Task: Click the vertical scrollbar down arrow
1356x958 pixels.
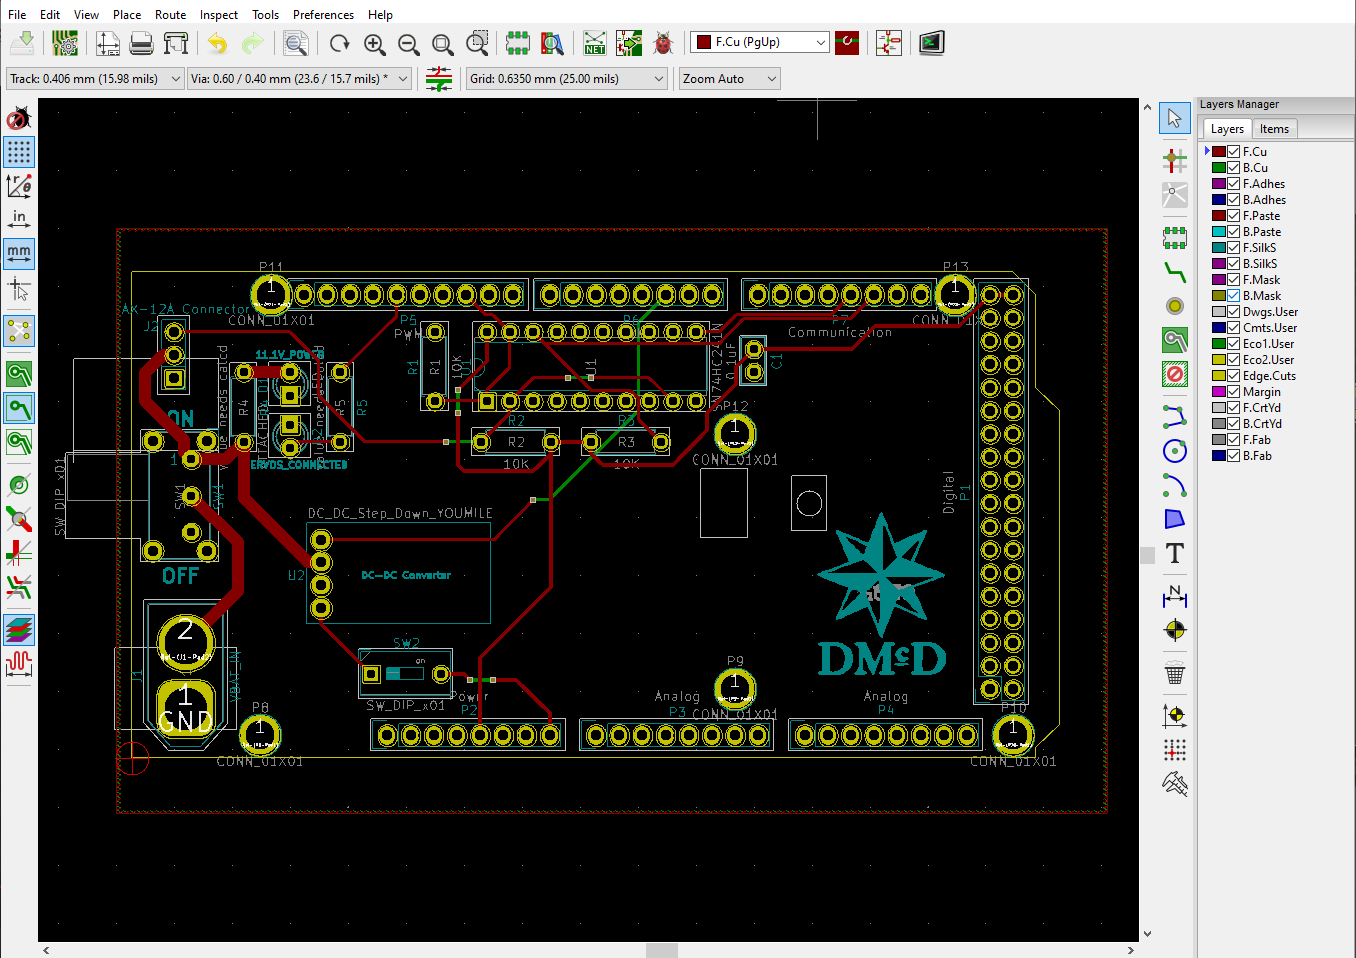Action: [1147, 934]
